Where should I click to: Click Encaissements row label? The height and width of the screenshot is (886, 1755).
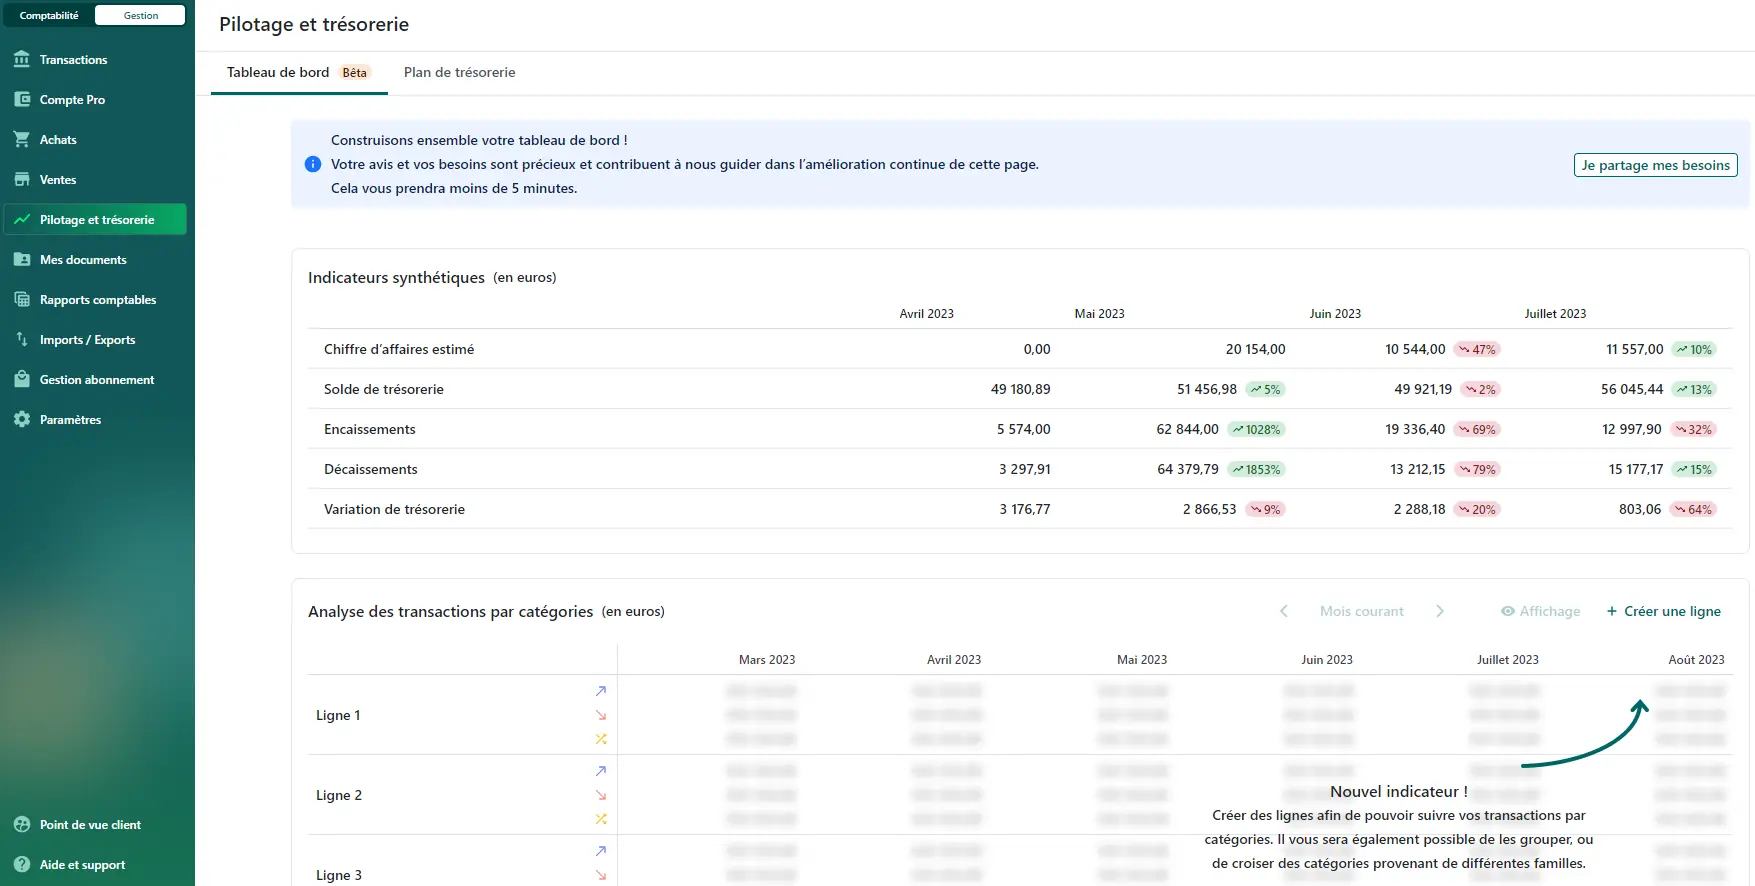[x=370, y=429]
